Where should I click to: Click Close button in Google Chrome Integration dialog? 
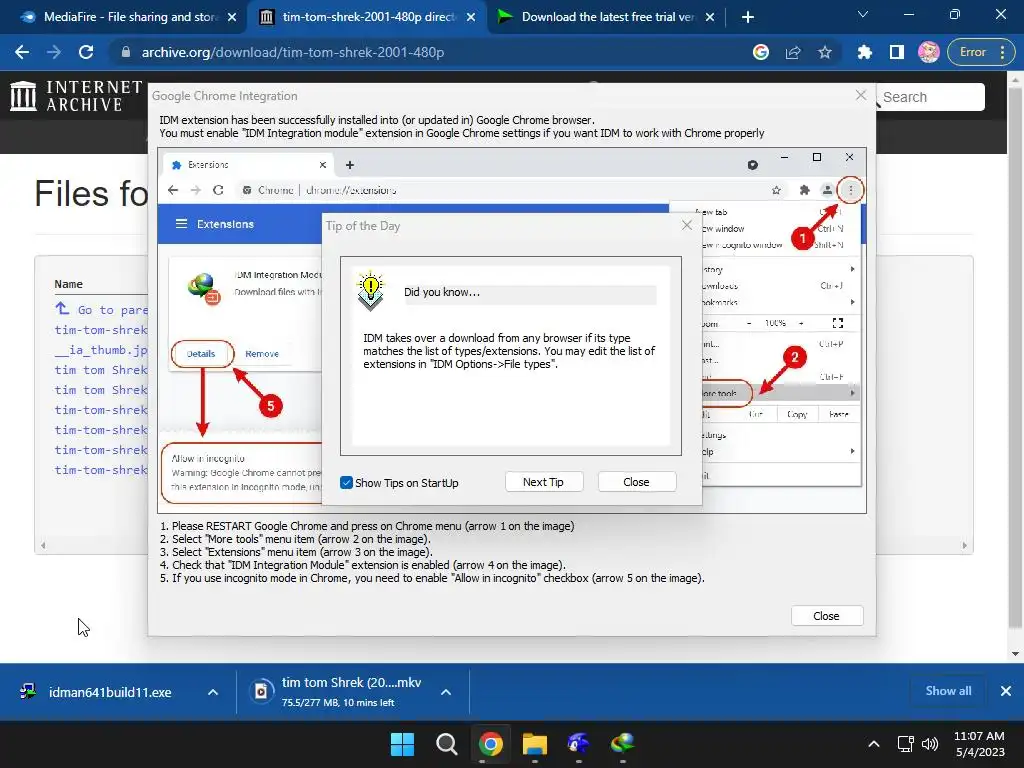[x=827, y=616]
